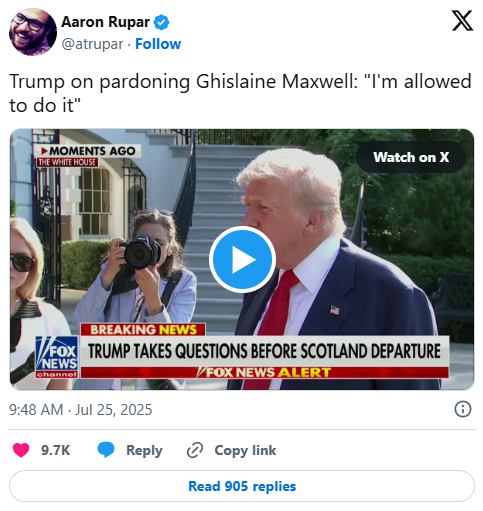Select the Copy link text
483x511 pixels.
(245, 450)
